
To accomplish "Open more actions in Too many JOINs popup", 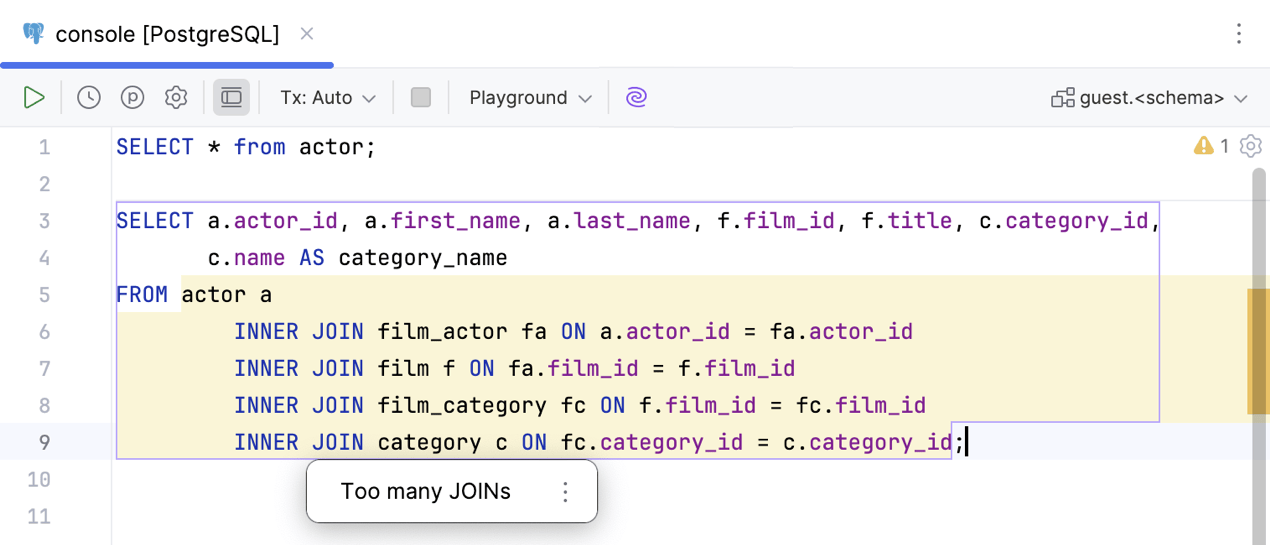I will (x=565, y=492).
